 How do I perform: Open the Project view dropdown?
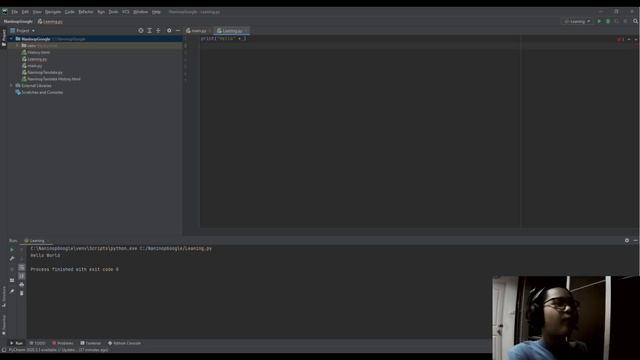[x=22, y=31]
